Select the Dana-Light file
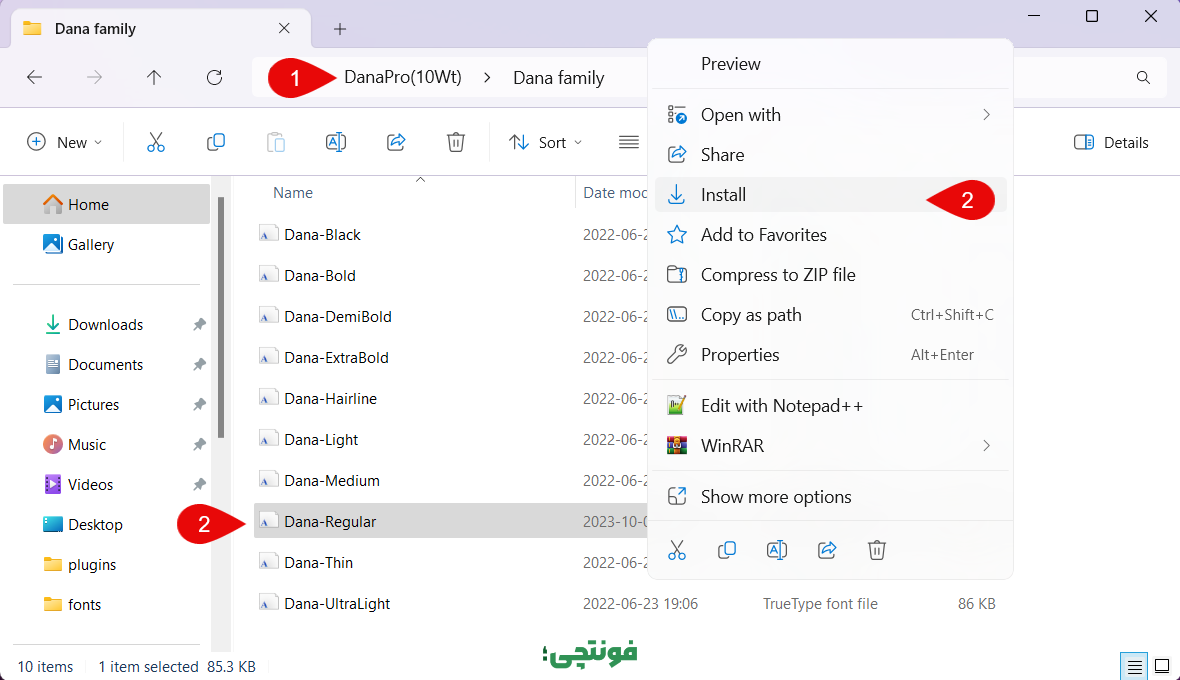The image size is (1180, 680). click(321, 439)
